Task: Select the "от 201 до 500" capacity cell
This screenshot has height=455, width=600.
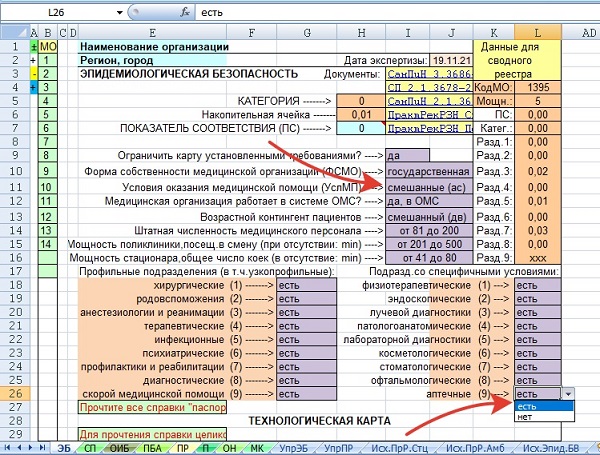Action: [x=429, y=244]
